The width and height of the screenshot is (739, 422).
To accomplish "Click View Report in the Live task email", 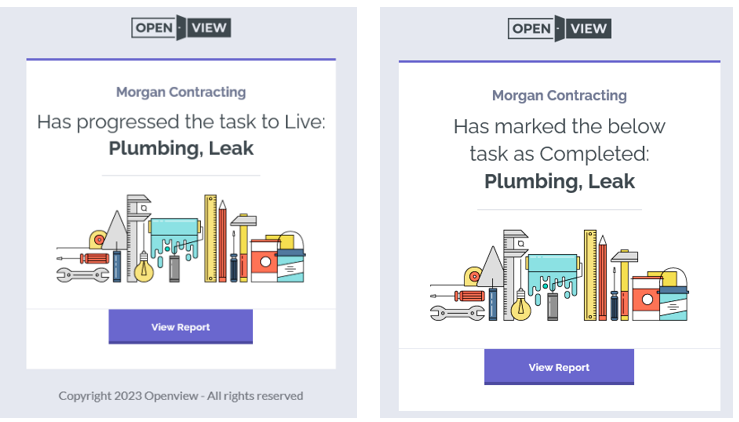I will click(x=180, y=327).
